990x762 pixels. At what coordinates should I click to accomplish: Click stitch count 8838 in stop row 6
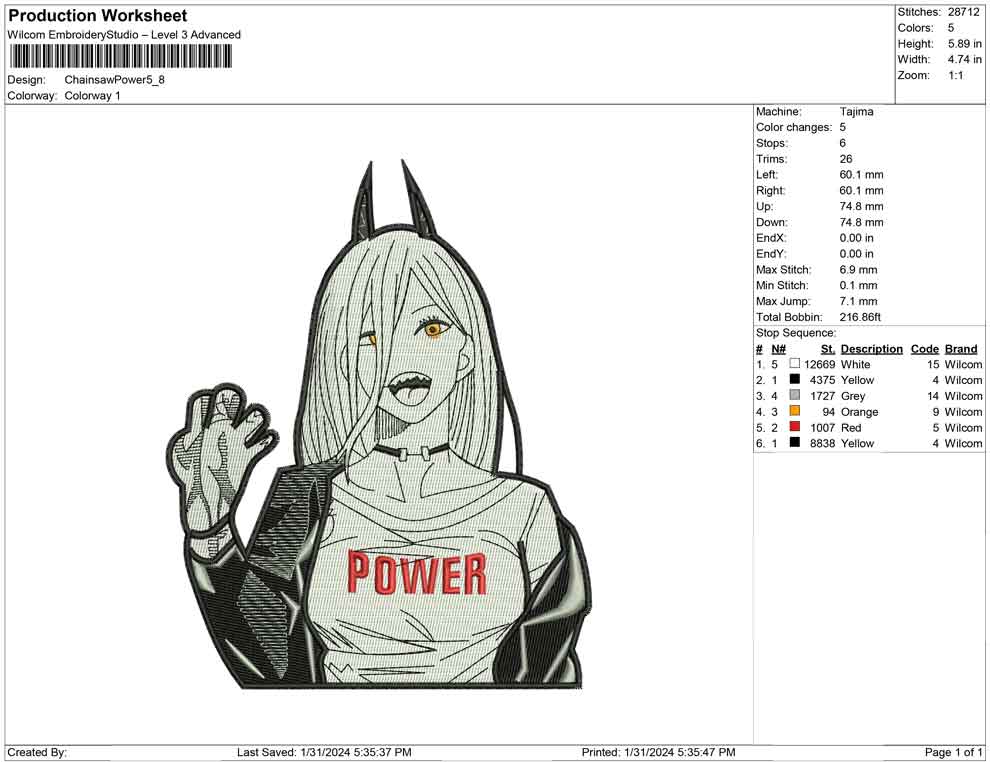coord(823,443)
